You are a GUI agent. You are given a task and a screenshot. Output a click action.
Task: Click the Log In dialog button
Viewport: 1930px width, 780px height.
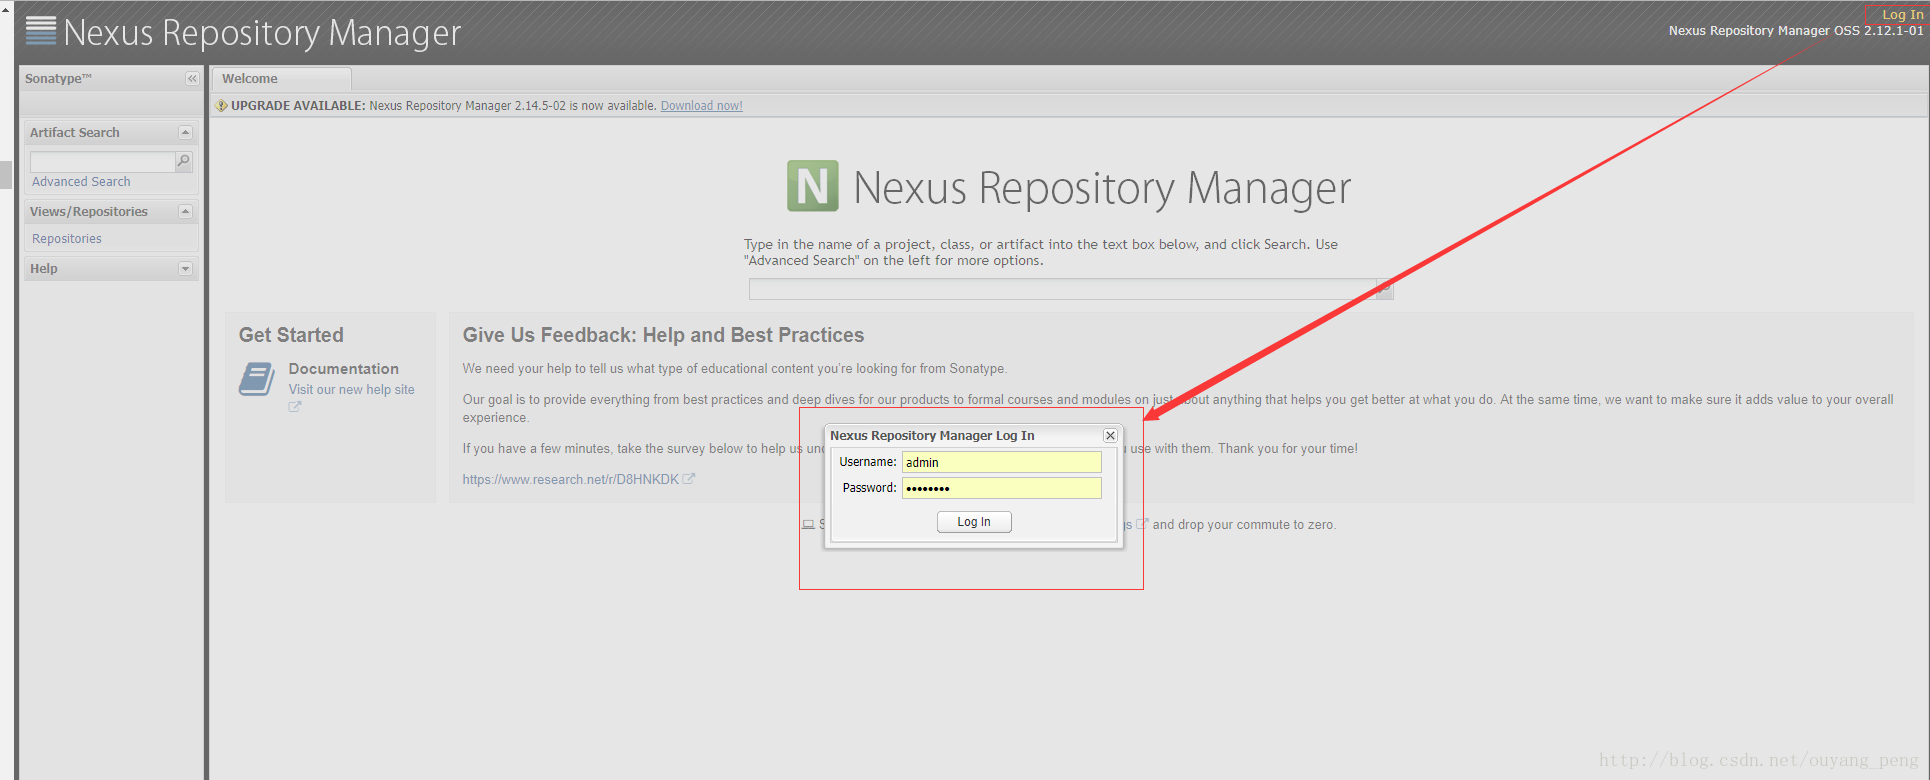tap(974, 522)
